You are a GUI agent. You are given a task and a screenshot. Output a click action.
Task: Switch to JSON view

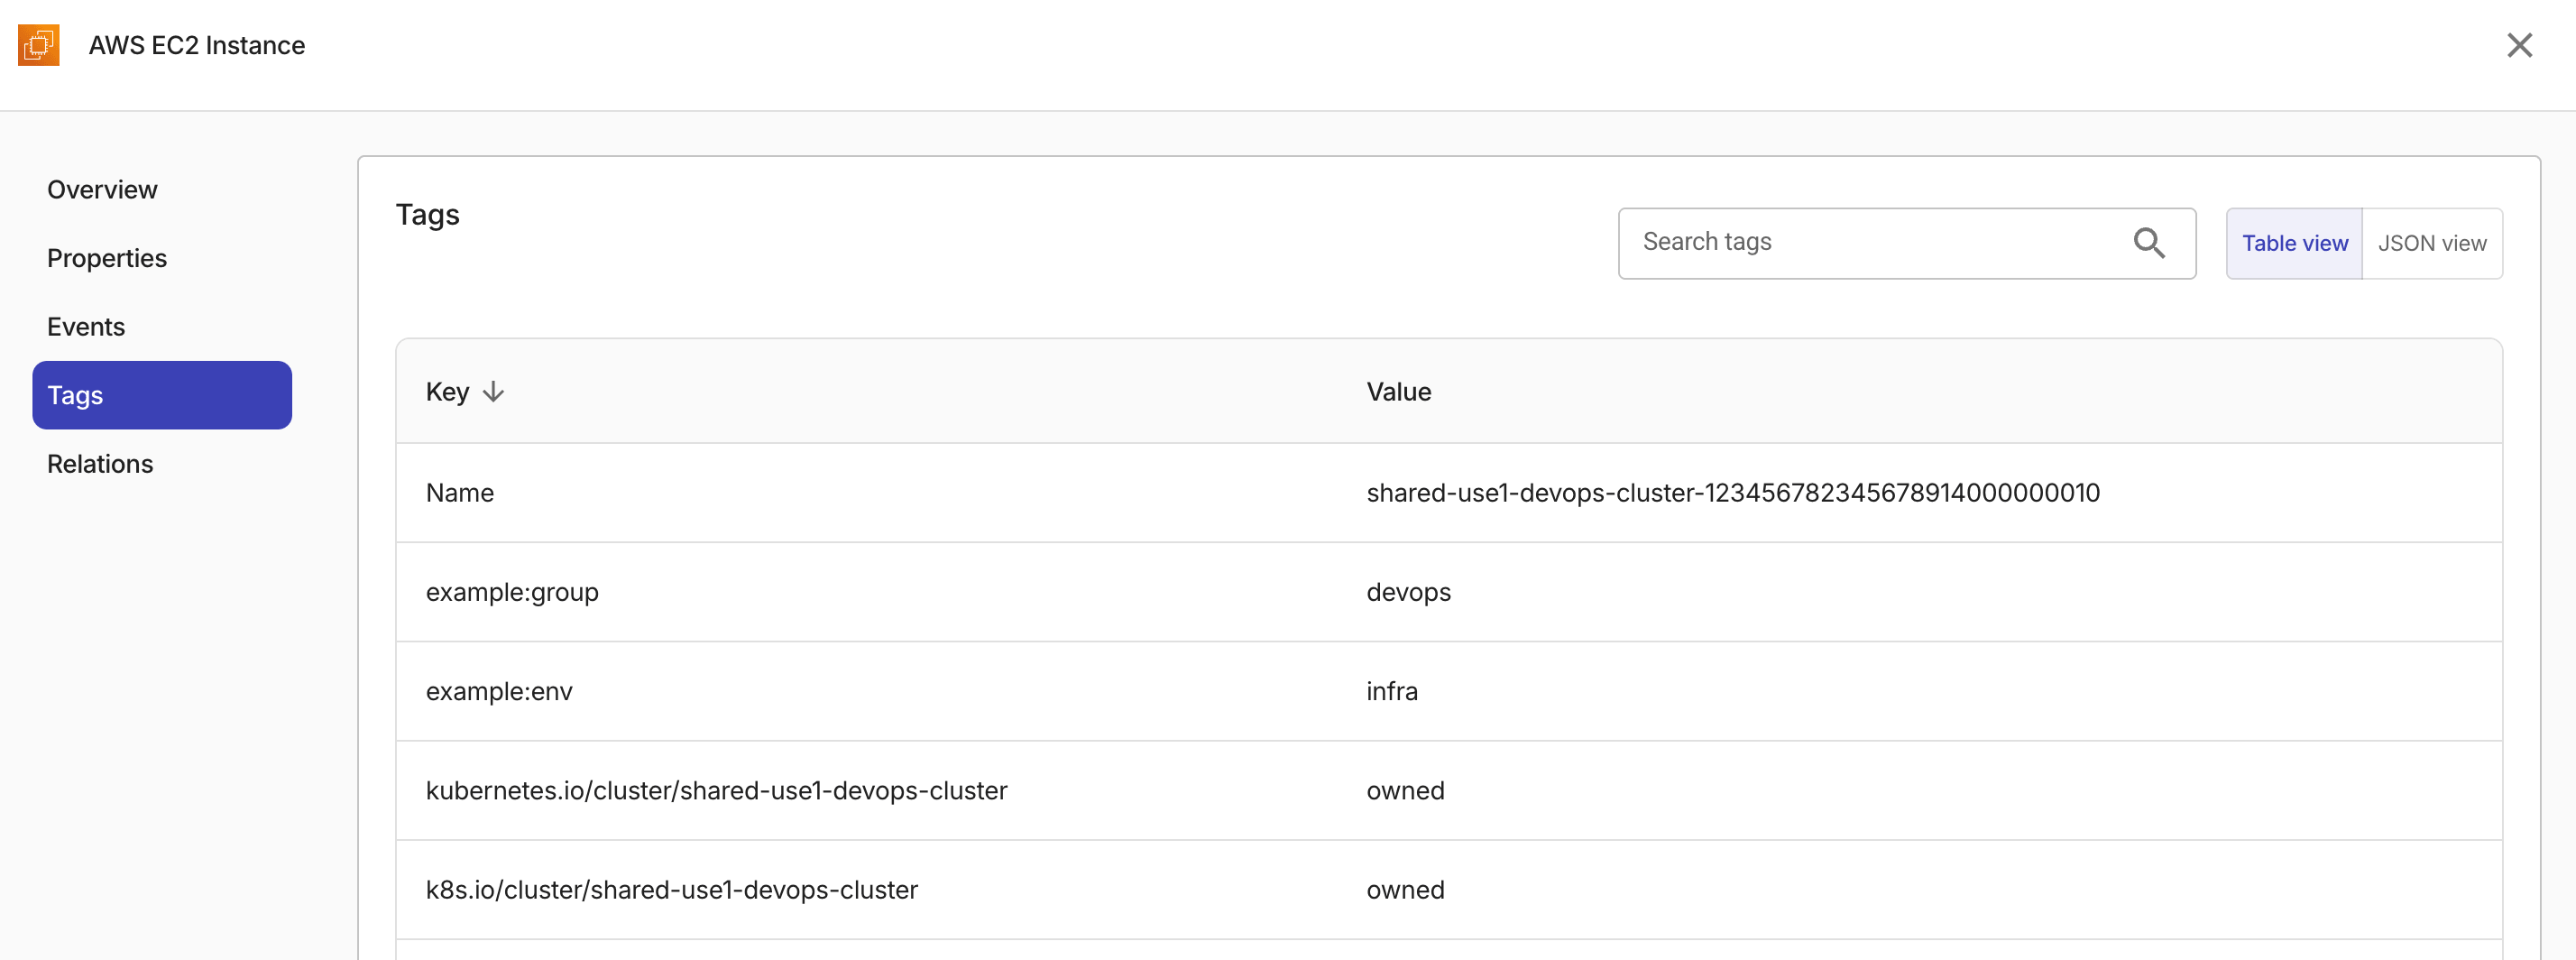click(2432, 243)
